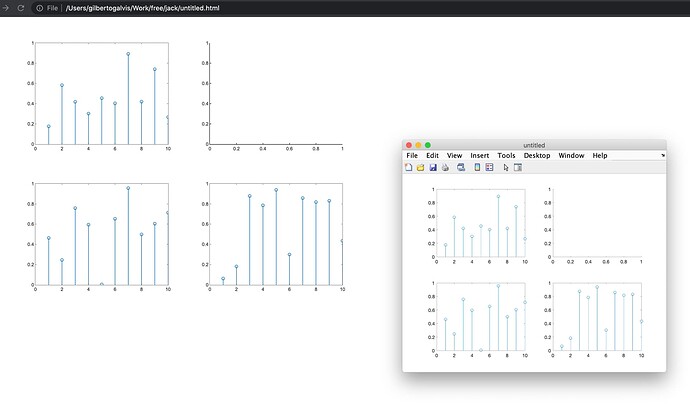Open the Window menu
Image resolution: width=690 pixels, height=417 pixels.
coord(571,155)
